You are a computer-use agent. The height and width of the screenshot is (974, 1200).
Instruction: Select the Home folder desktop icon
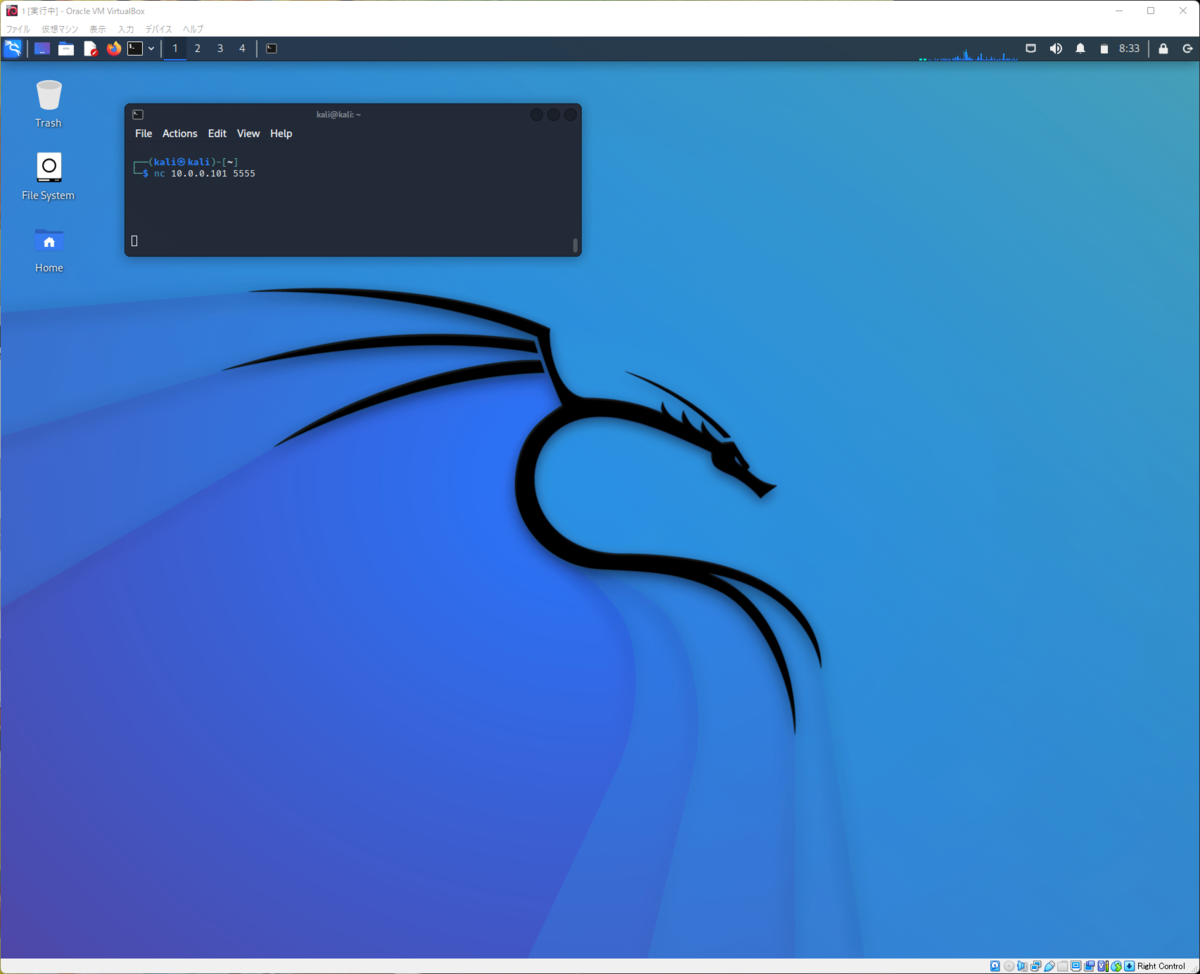(49, 249)
